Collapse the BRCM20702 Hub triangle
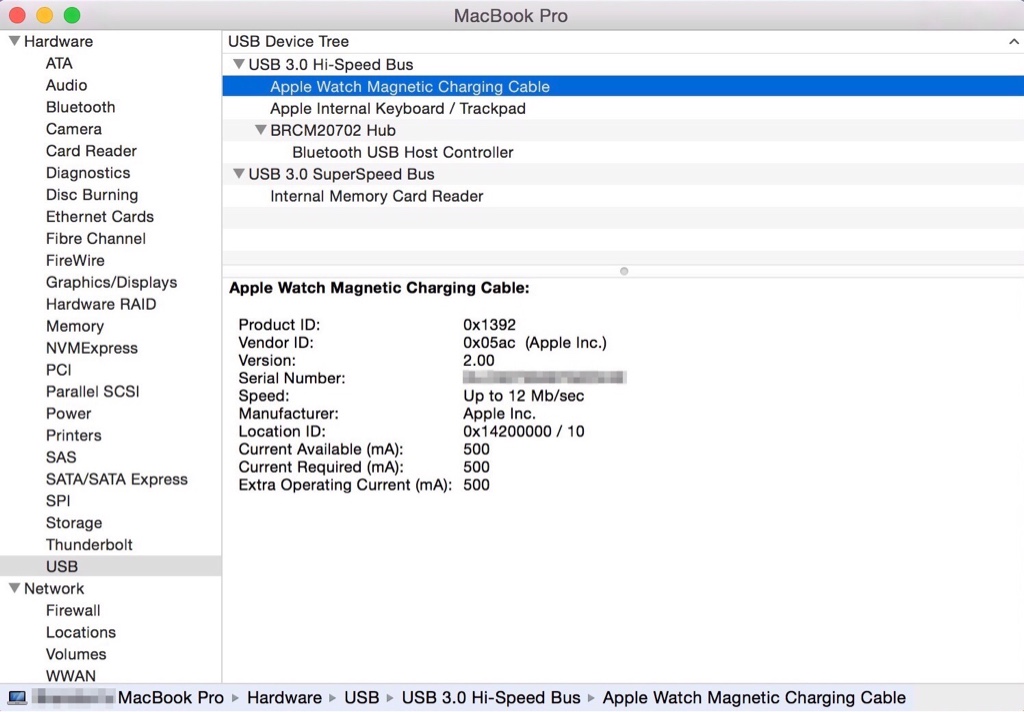The width and height of the screenshot is (1024, 712). (261, 130)
